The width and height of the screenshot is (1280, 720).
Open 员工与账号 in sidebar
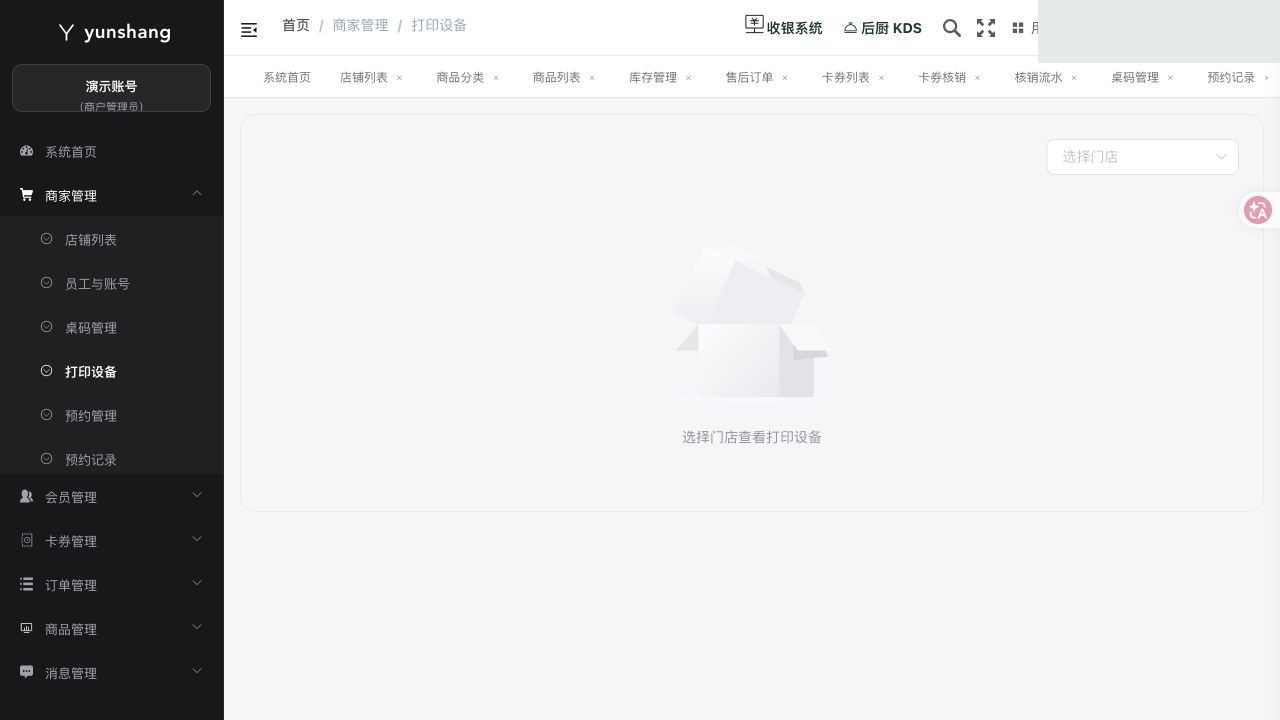click(111, 284)
